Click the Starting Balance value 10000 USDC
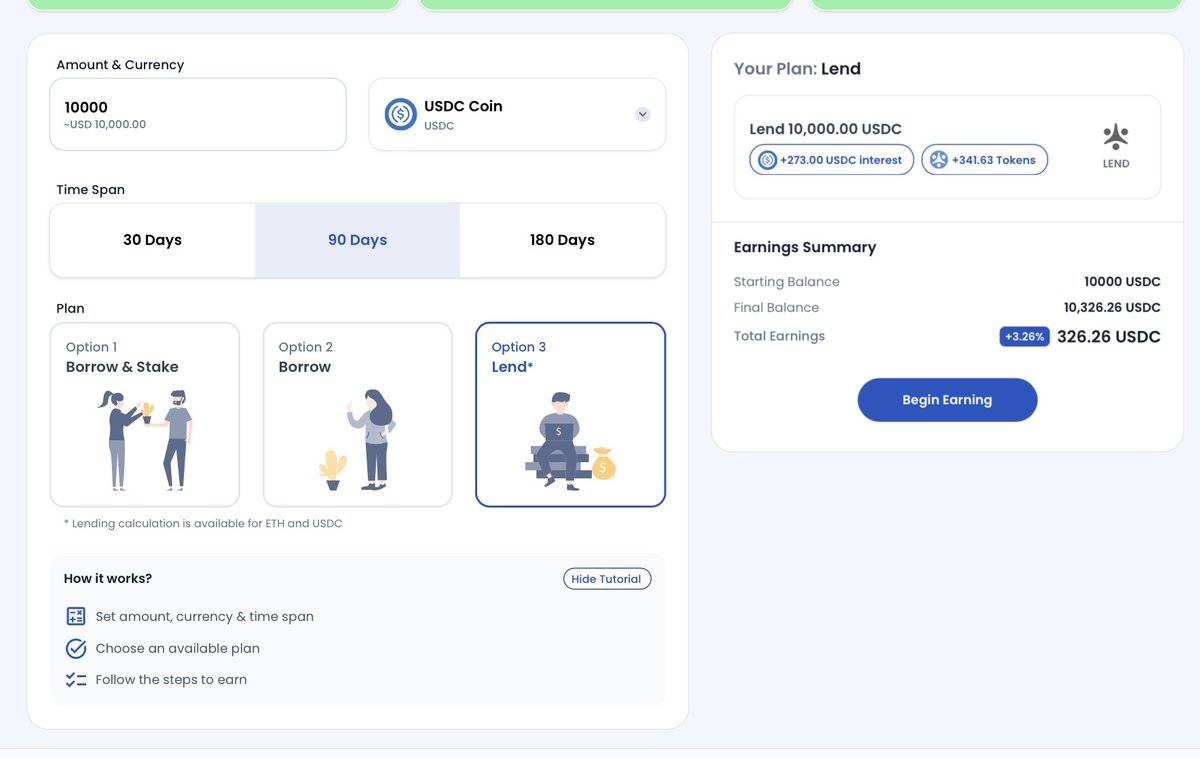Viewport: 1200px width, 758px height. (1122, 282)
